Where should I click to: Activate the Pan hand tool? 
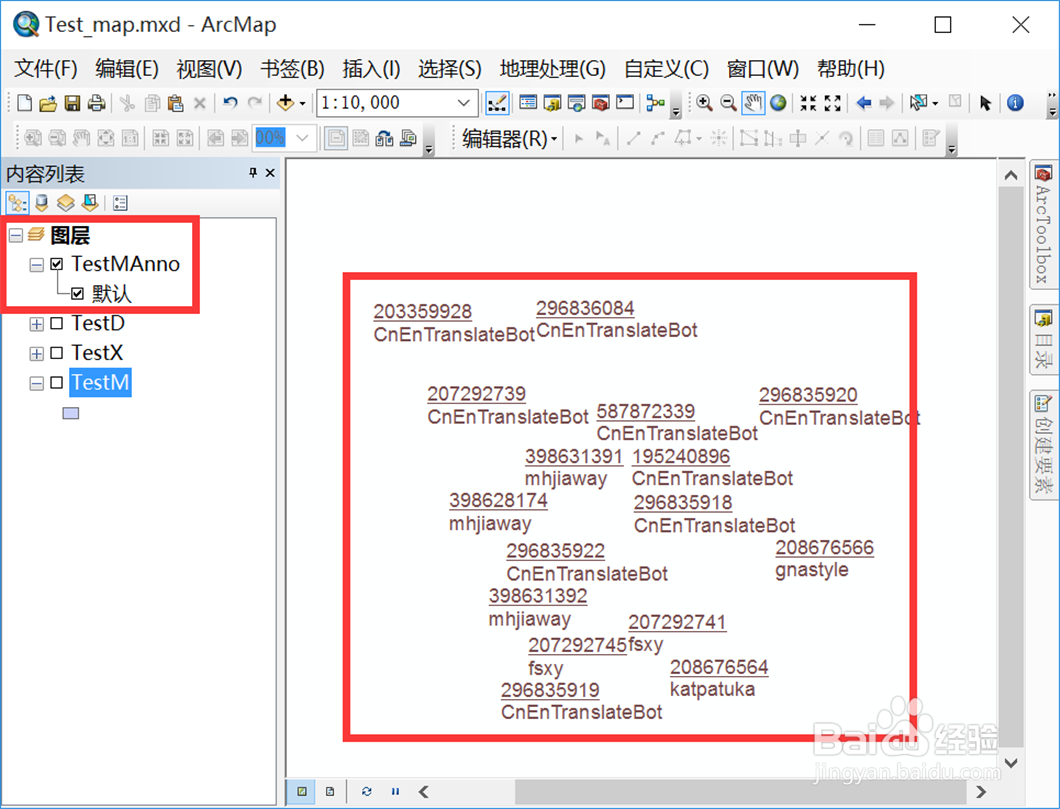click(752, 103)
